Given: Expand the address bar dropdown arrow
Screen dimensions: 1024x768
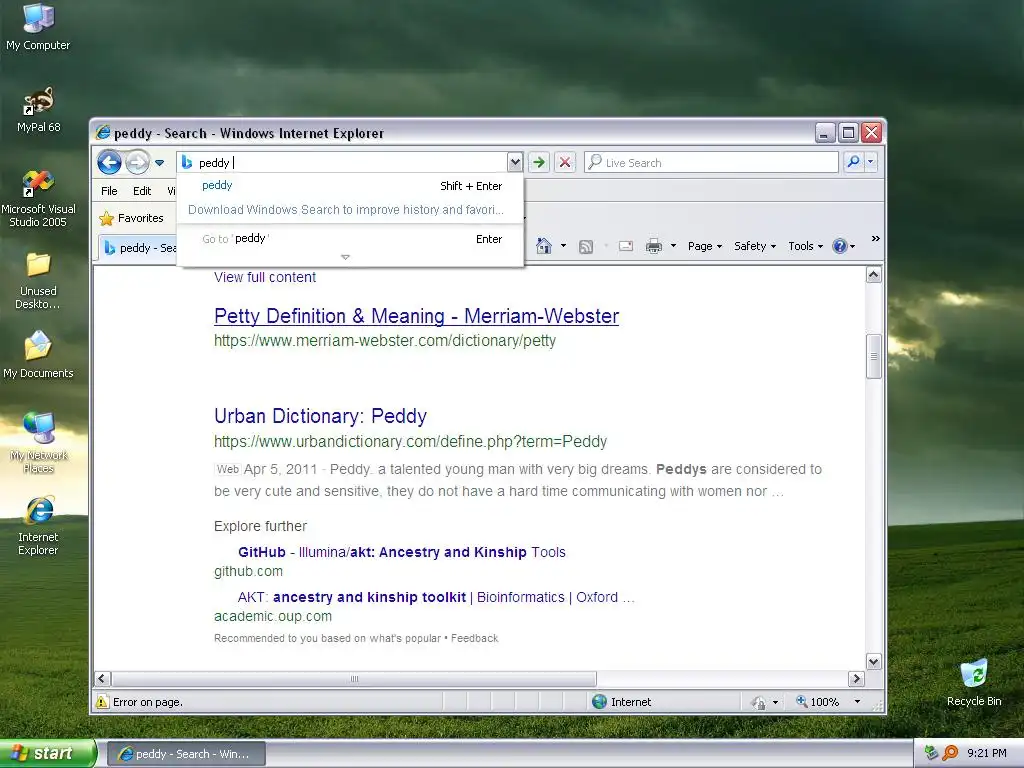Looking at the screenshot, I should click(515, 163).
